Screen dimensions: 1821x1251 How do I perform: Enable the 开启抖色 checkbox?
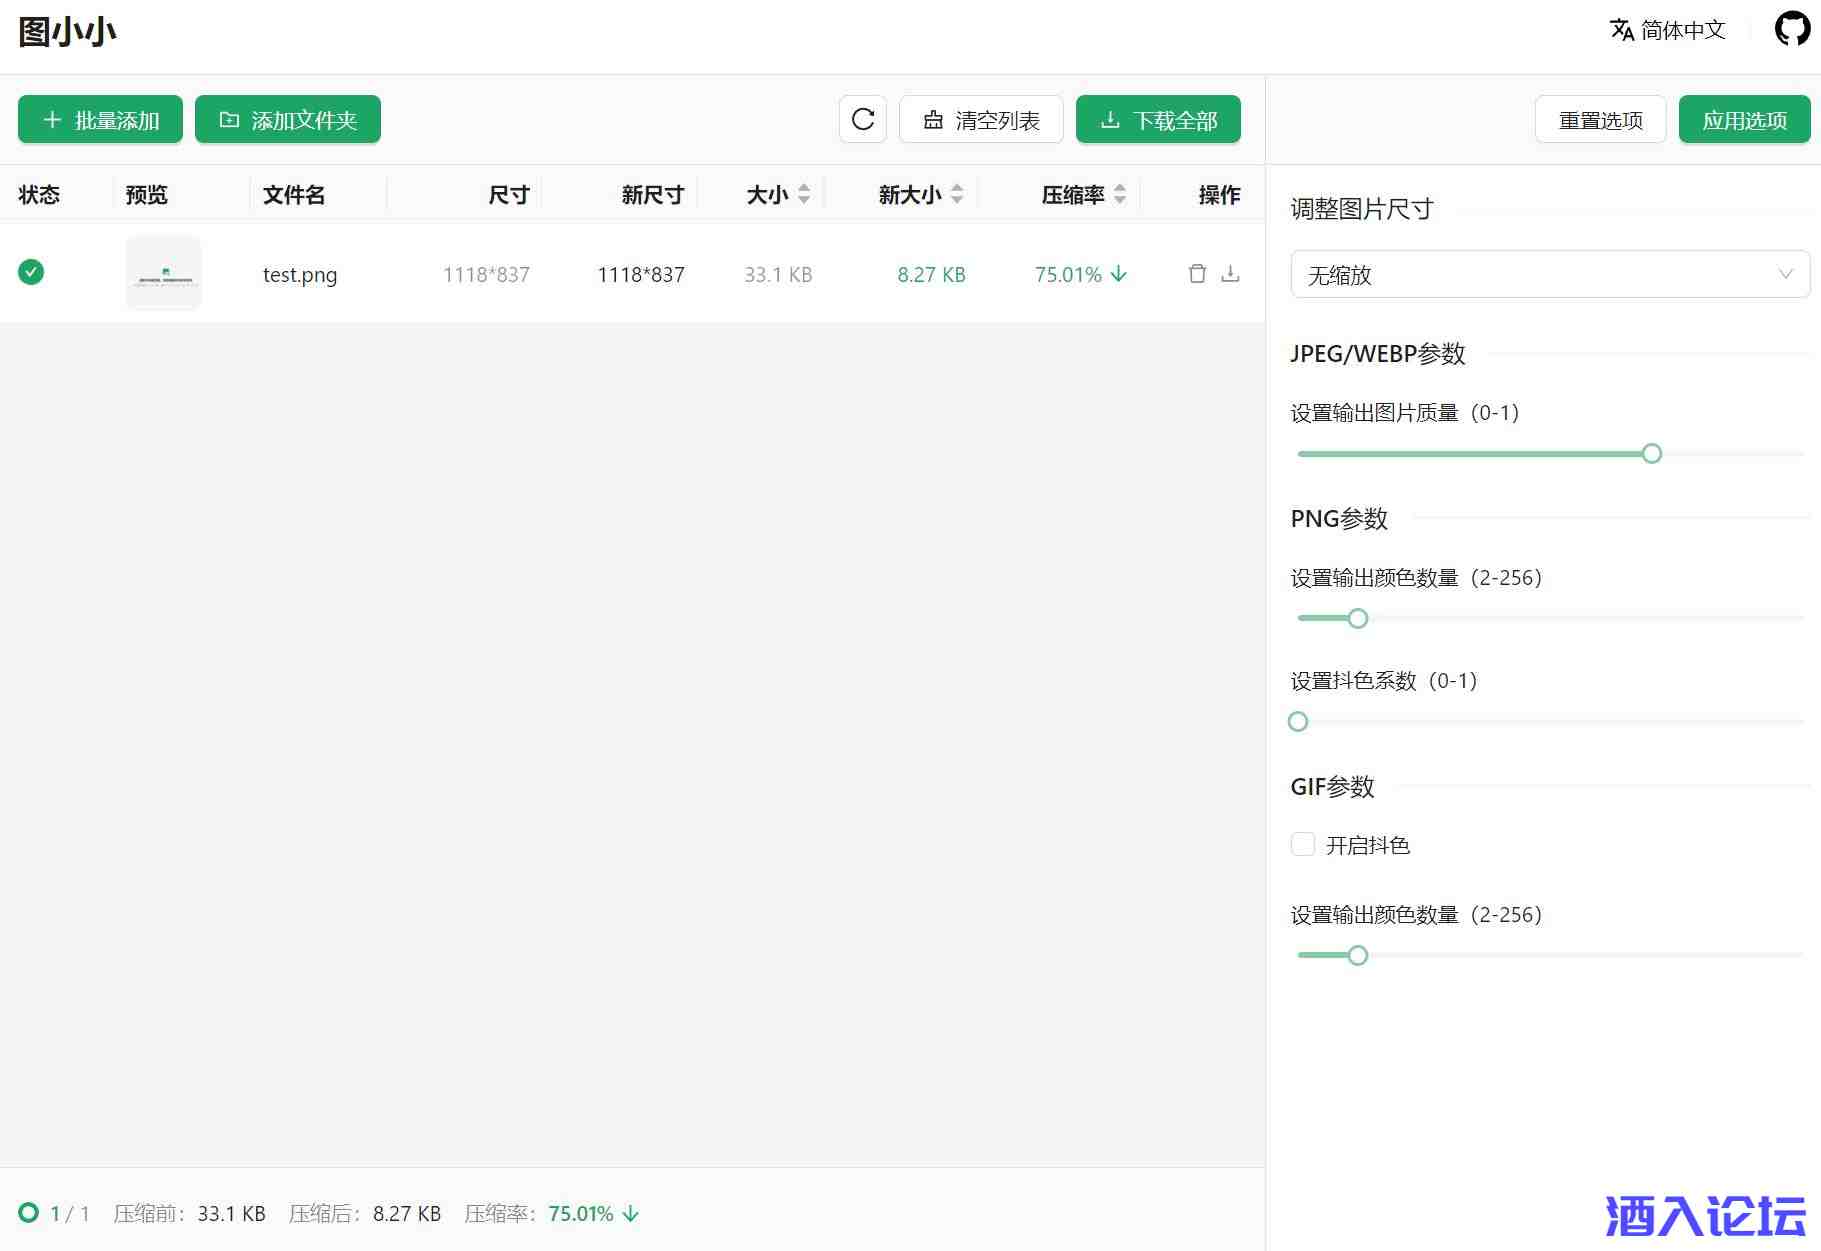click(x=1303, y=844)
